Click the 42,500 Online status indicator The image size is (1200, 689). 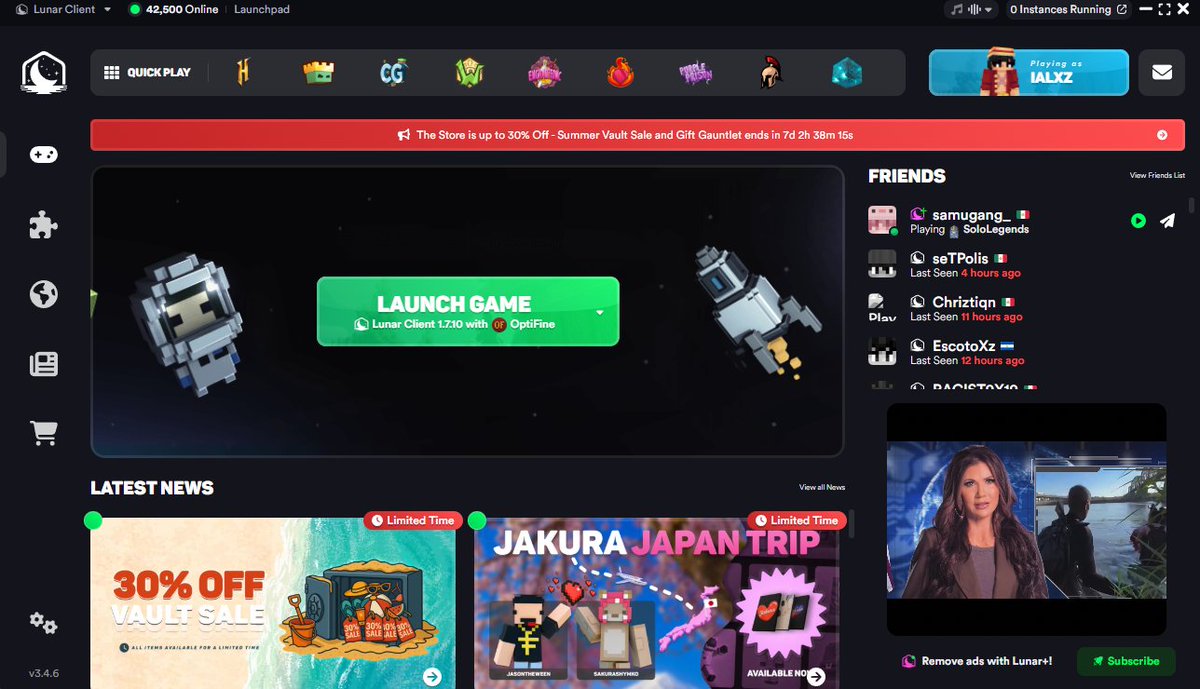[x=173, y=9]
